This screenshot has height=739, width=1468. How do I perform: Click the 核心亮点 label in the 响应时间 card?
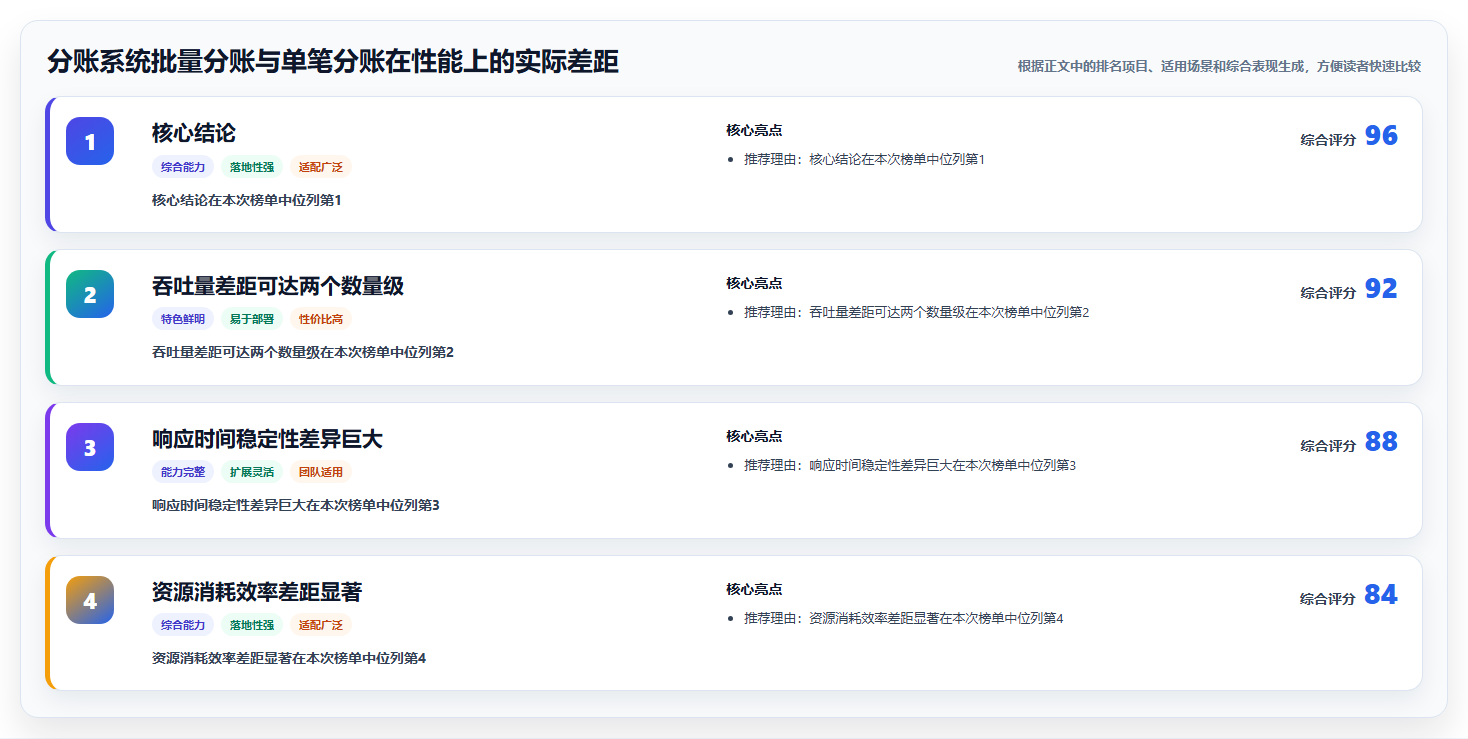[x=754, y=436]
